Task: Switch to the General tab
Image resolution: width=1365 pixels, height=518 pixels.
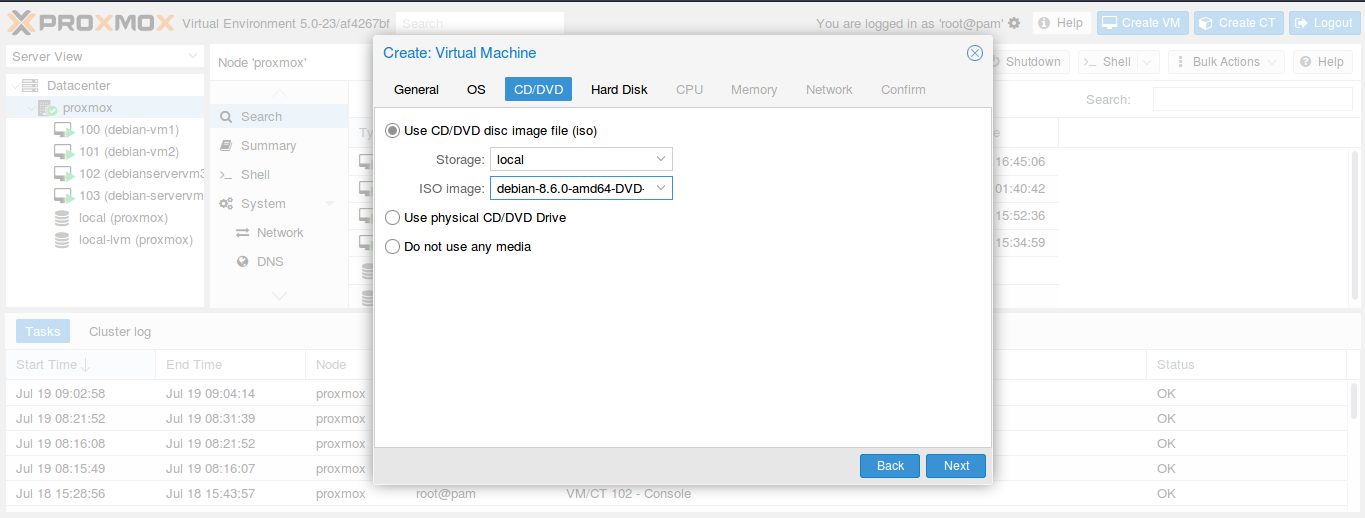Action: pos(416,89)
